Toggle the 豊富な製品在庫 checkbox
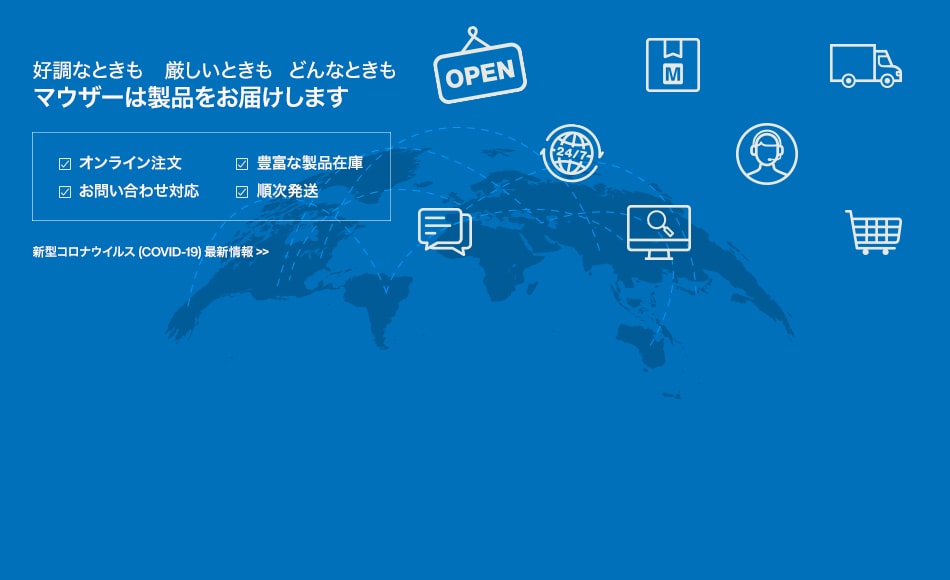The width and height of the screenshot is (950, 580). coord(241,162)
